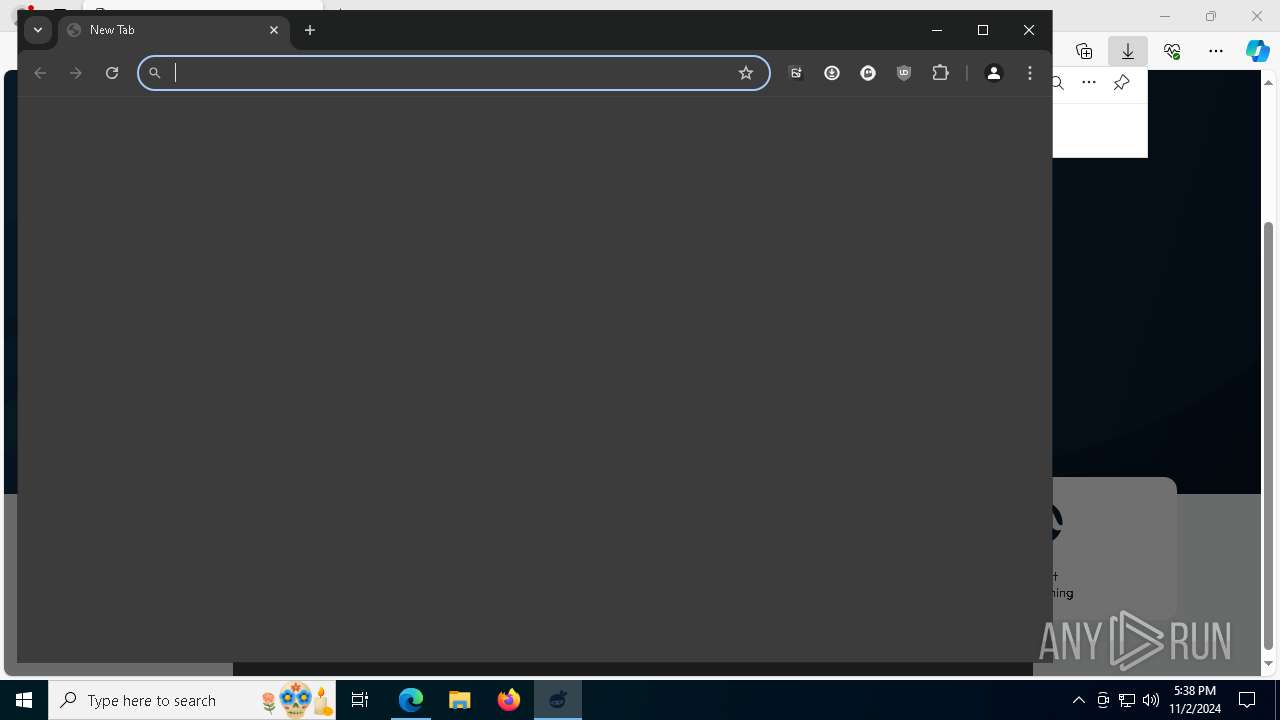Viewport: 1280px width, 720px height.
Task: Open File Explorer from taskbar
Action: pos(460,700)
